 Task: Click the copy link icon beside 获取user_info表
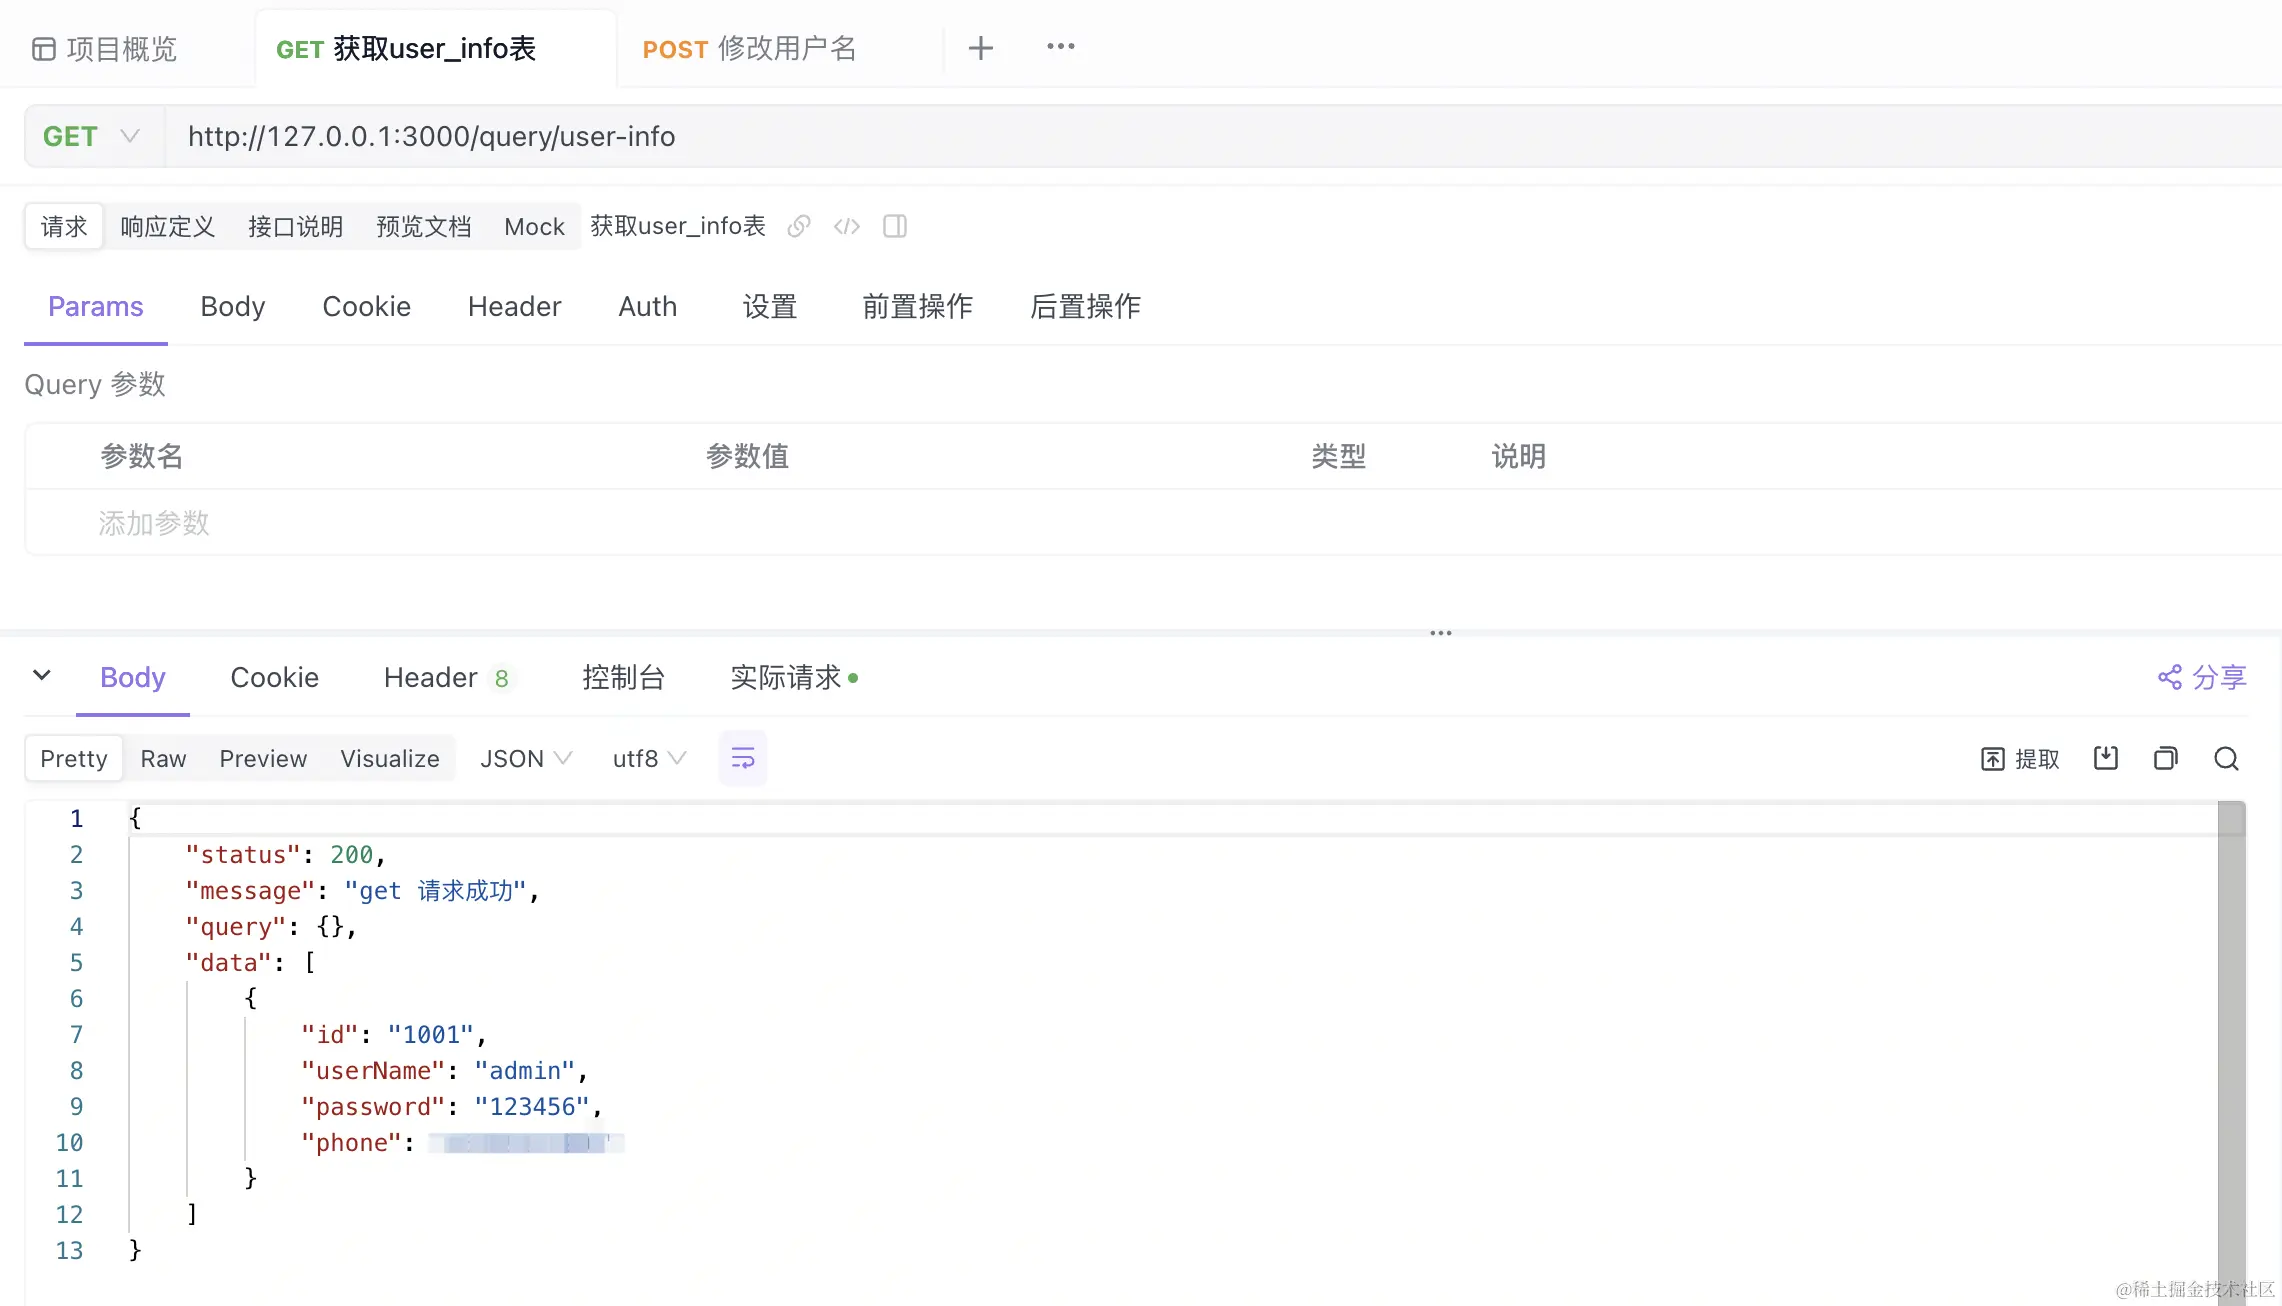click(798, 226)
